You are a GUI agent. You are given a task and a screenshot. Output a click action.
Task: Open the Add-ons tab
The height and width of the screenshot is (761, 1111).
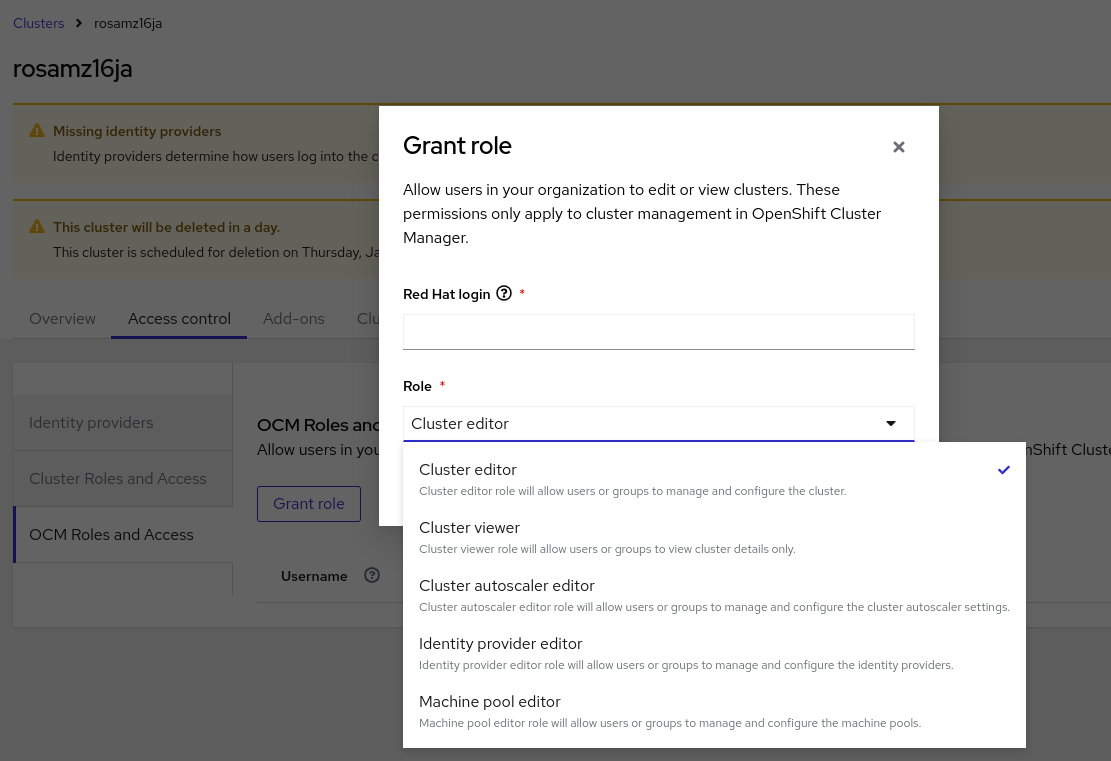pyautogui.click(x=293, y=319)
